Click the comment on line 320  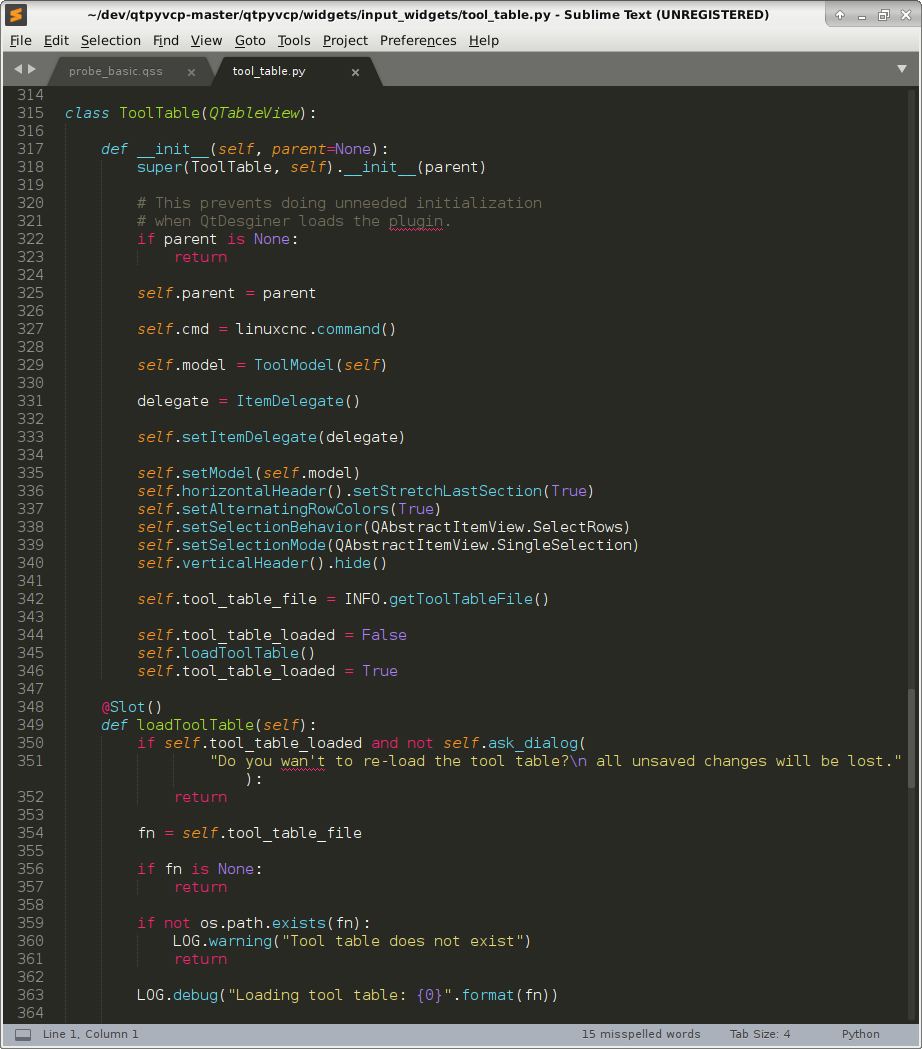pyautogui.click(x=339, y=203)
